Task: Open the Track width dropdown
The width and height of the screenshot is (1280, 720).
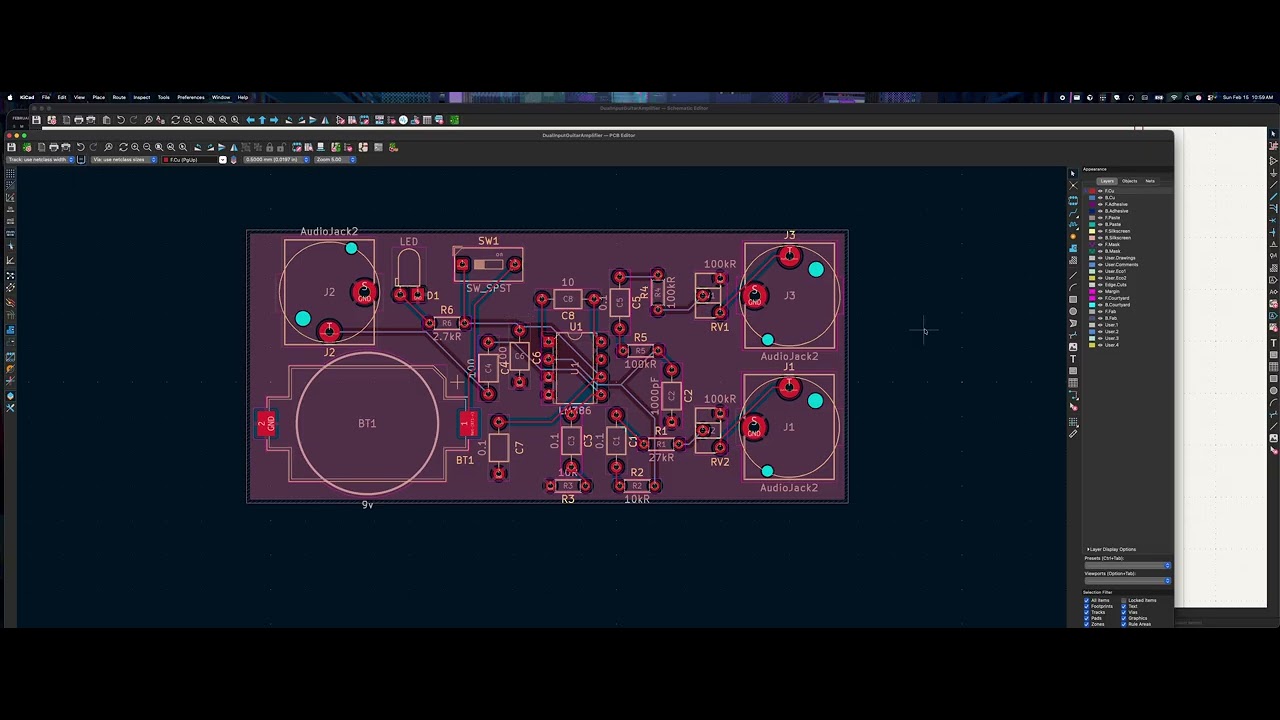Action: [x=40, y=159]
